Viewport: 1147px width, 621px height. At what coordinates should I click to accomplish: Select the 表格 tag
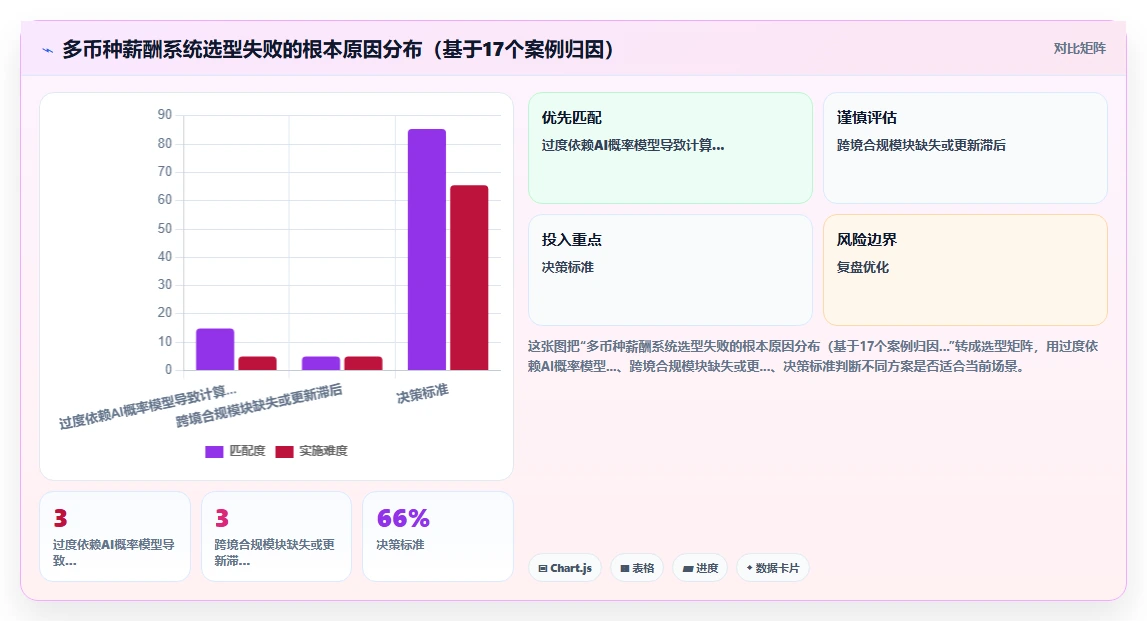(637, 568)
